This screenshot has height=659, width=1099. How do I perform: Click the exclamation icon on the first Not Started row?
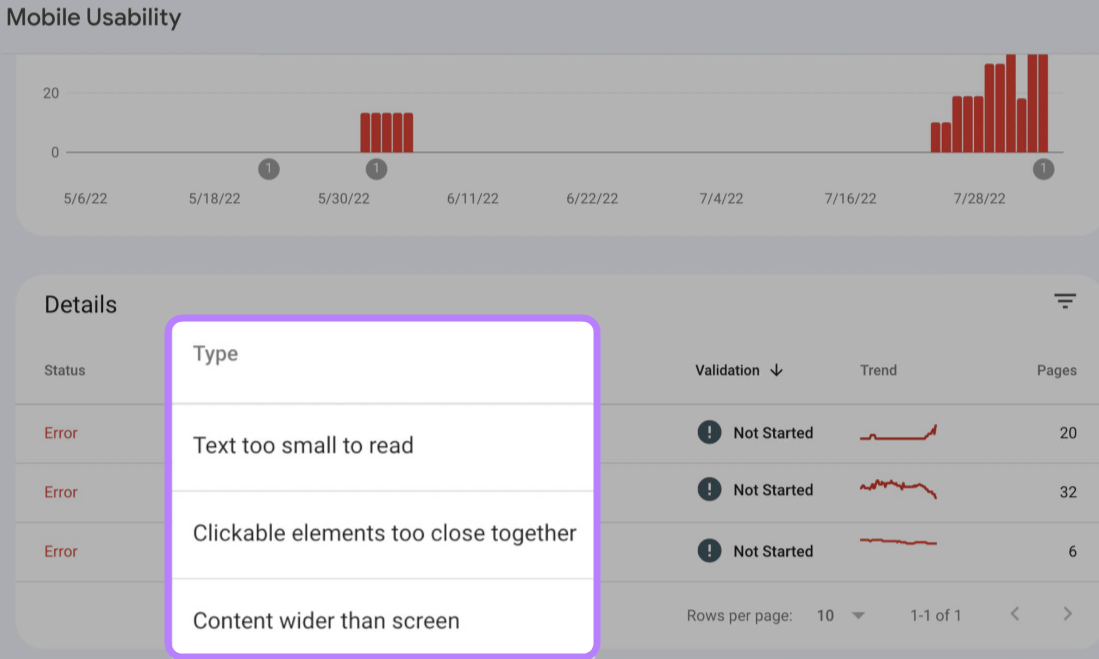click(709, 432)
